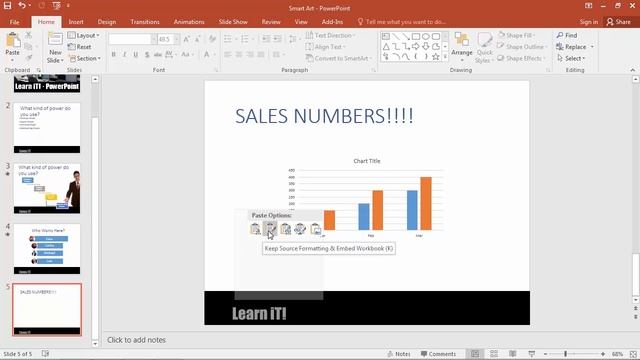Click the Format Painter brush icon
The height and width of the screenshot is (360, 640).
tap(29, 58)
